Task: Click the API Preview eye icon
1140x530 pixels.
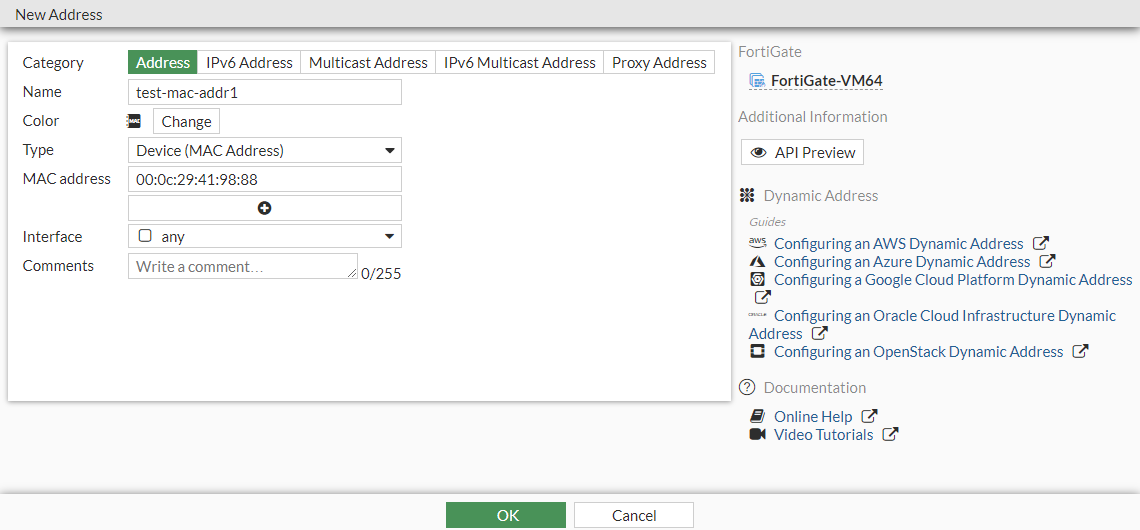Action: click(x=759, y=152)
